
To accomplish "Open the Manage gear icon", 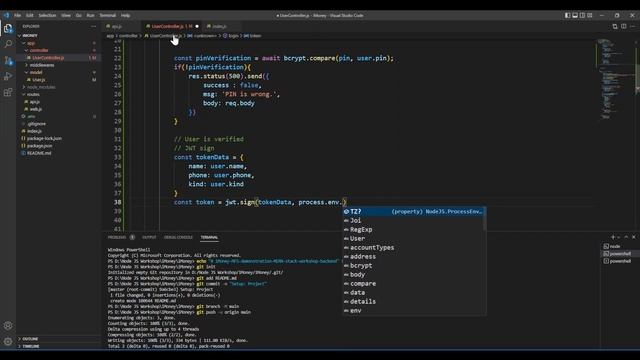I will point(8,341).
